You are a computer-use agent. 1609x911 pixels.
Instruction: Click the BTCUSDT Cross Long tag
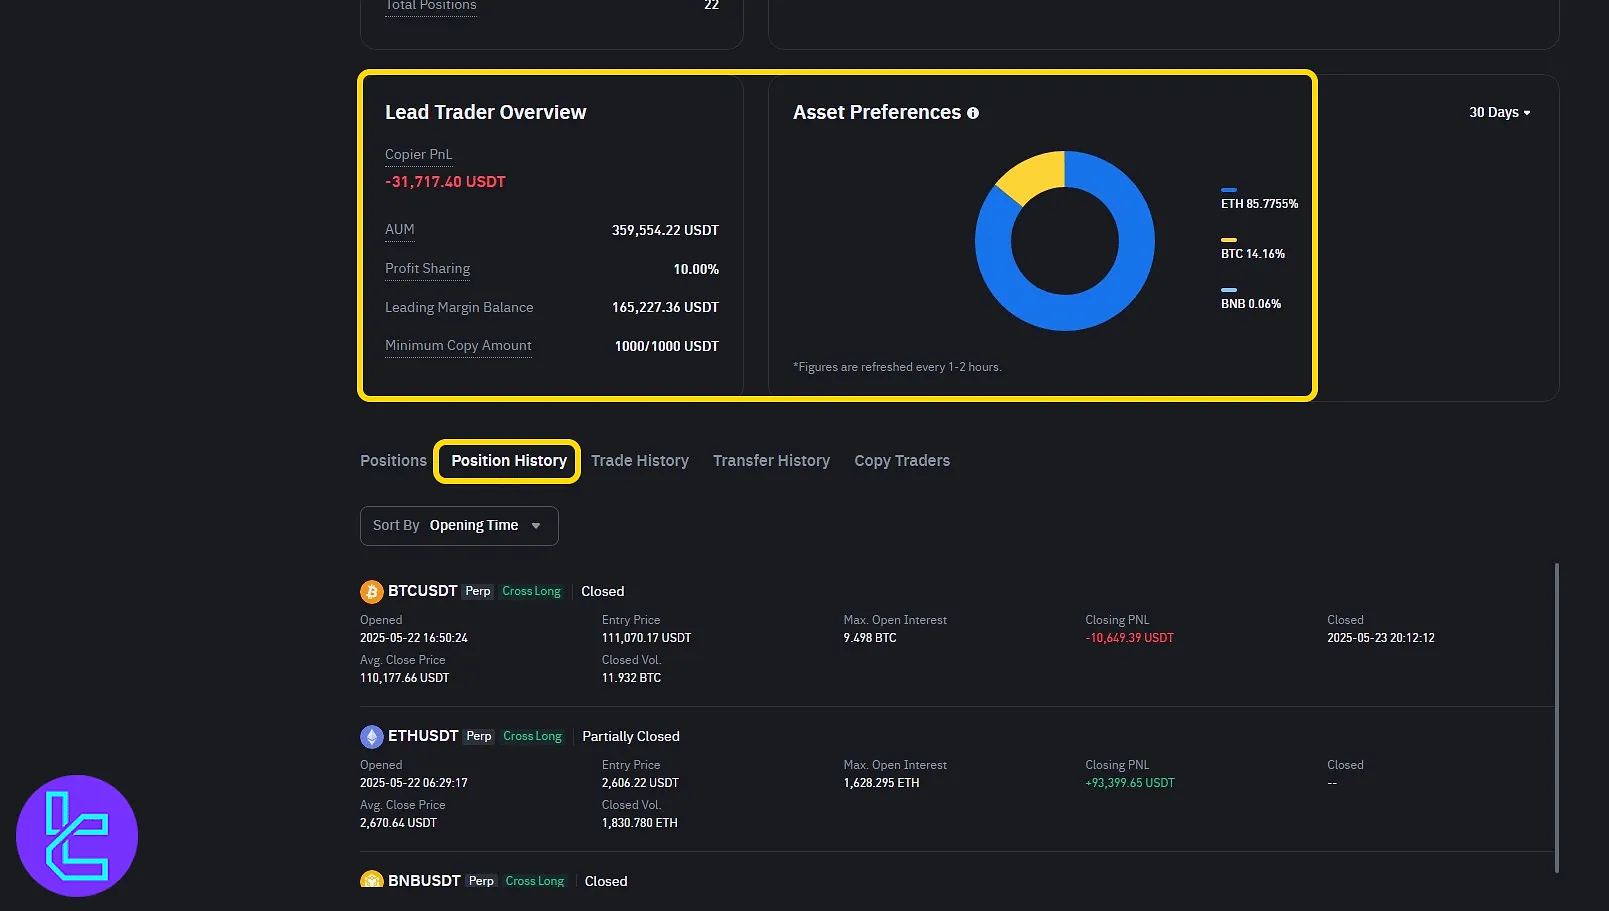coord(531,592)
